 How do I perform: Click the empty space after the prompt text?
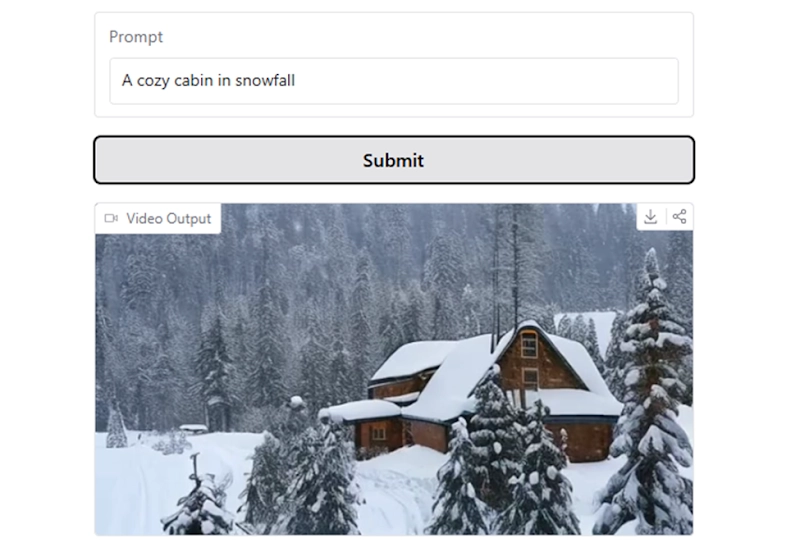pyautogui.click(x=485, y=81)
